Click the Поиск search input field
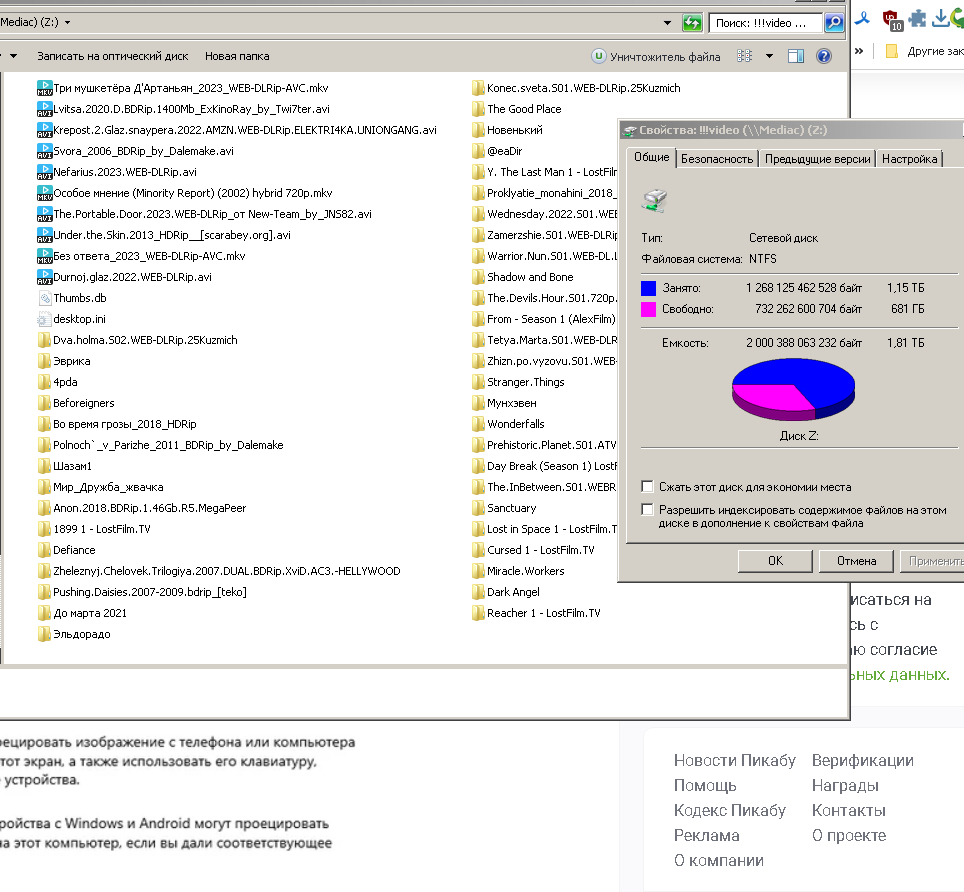This screenshot has width=964, height=892. tap(765, 22)
